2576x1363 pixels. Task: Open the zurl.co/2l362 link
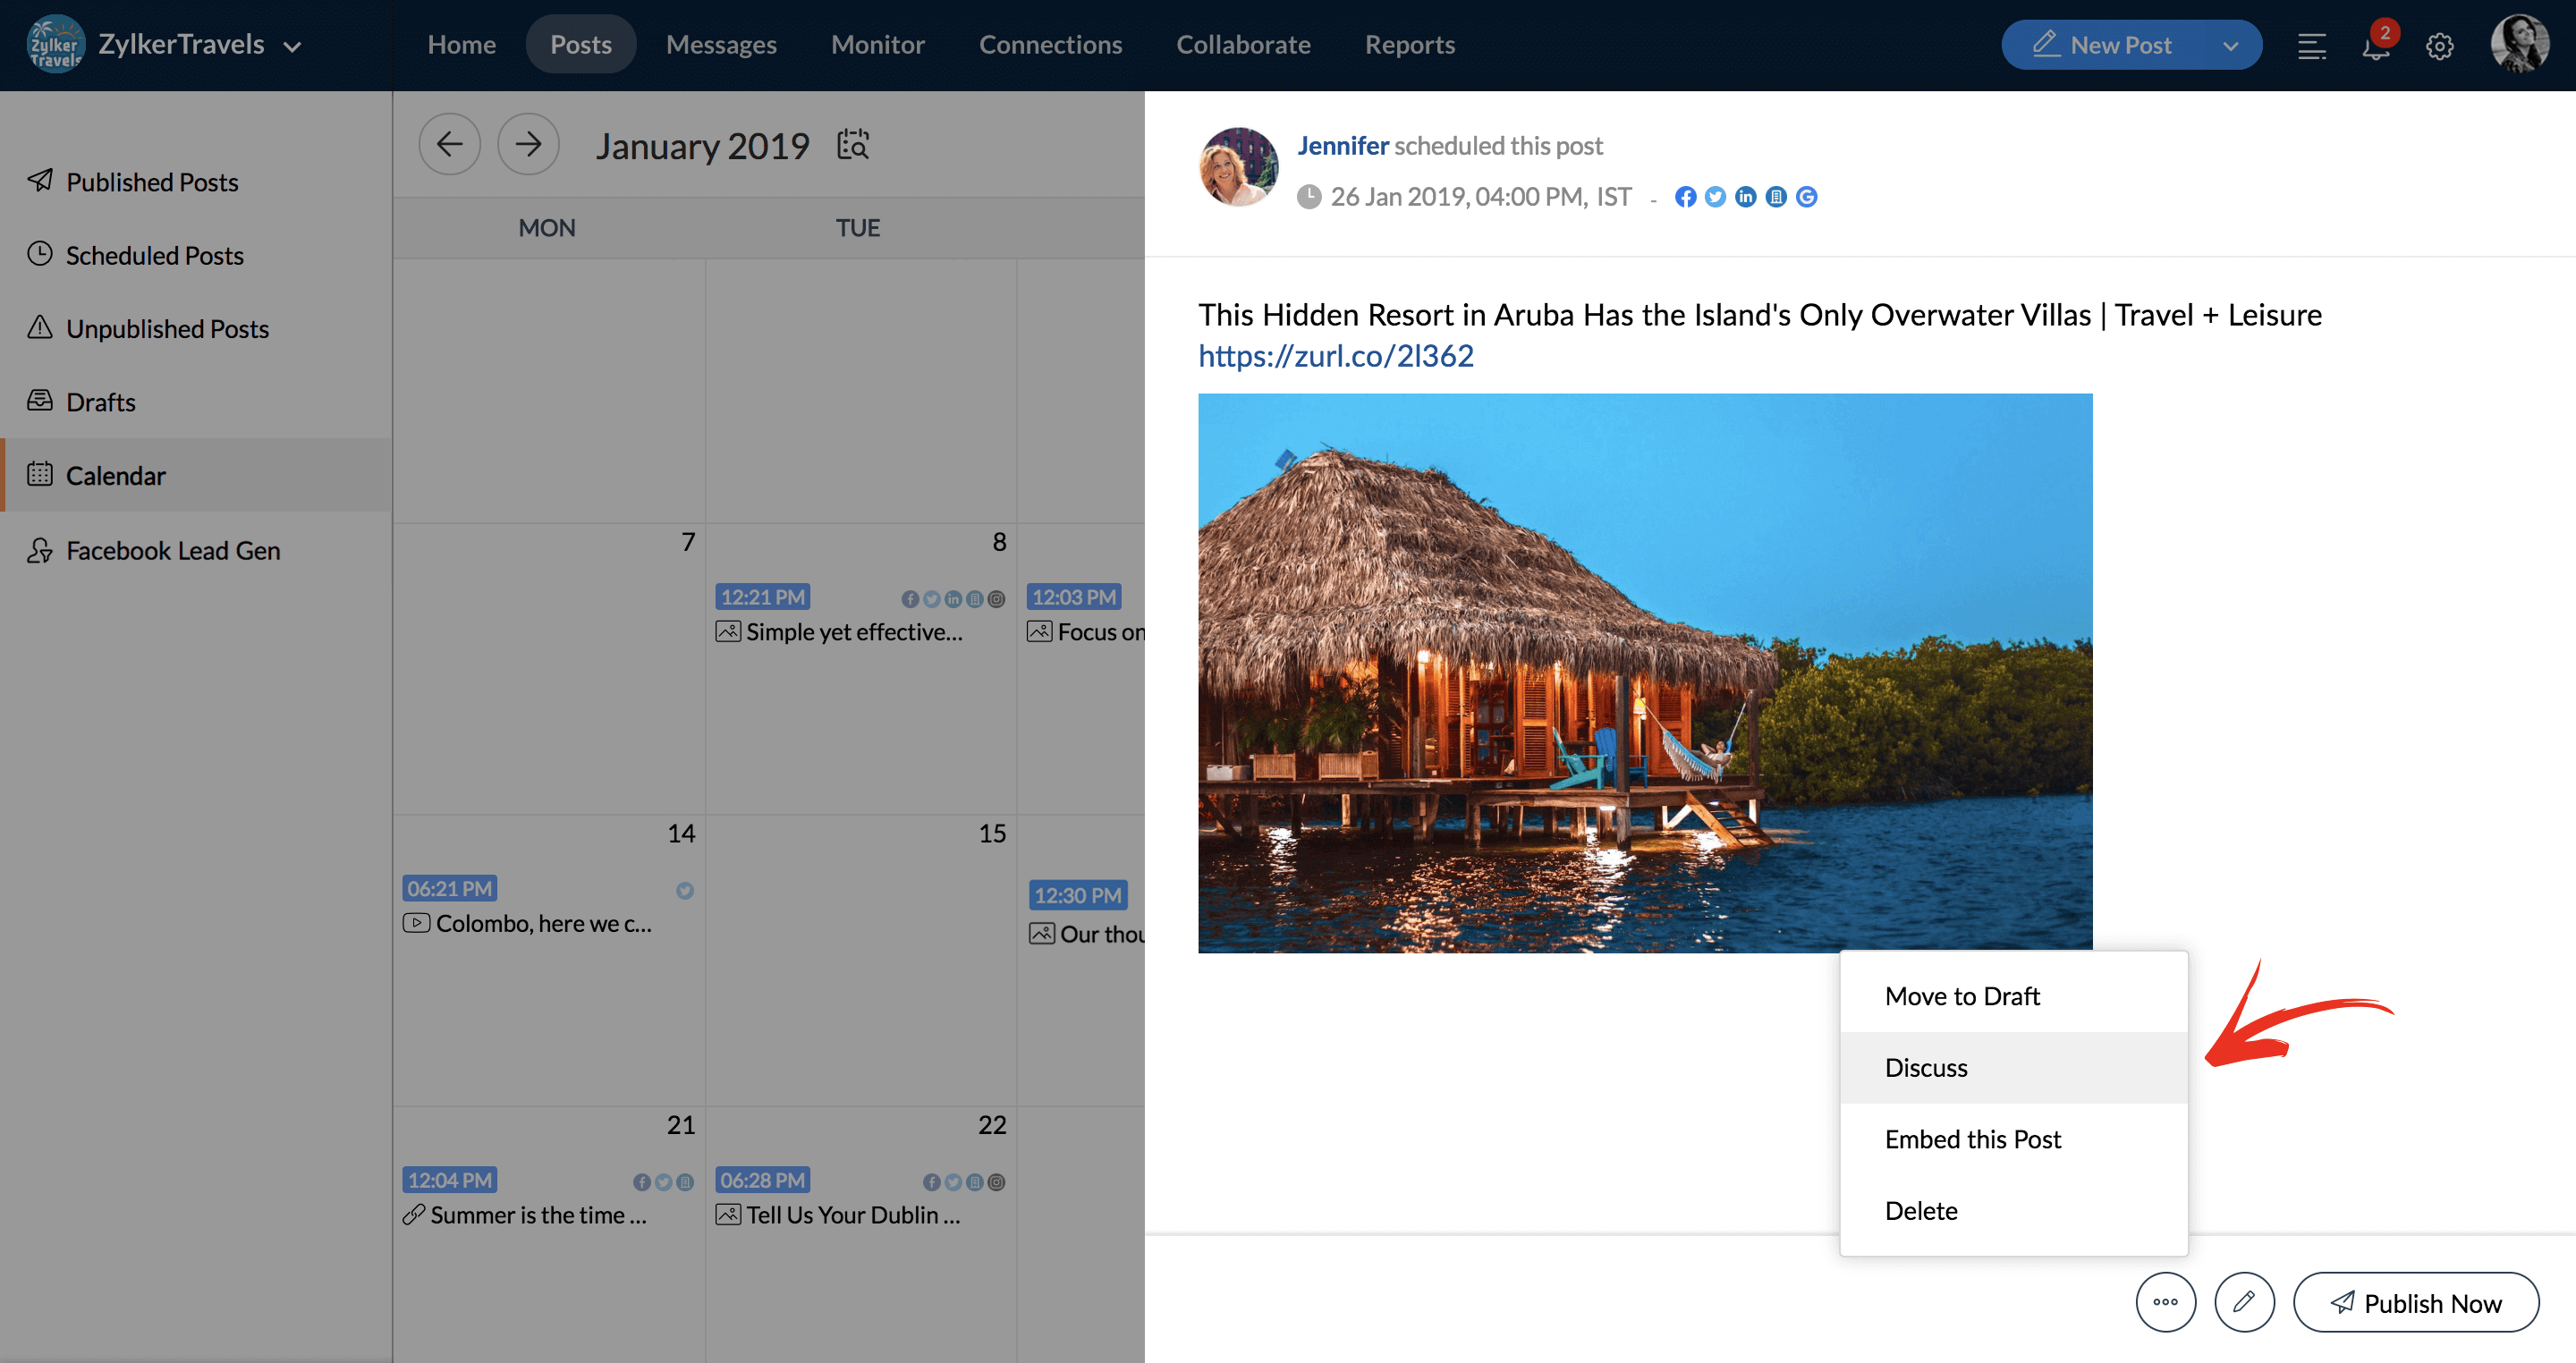pyautogui.click(x=1336, y=356)
